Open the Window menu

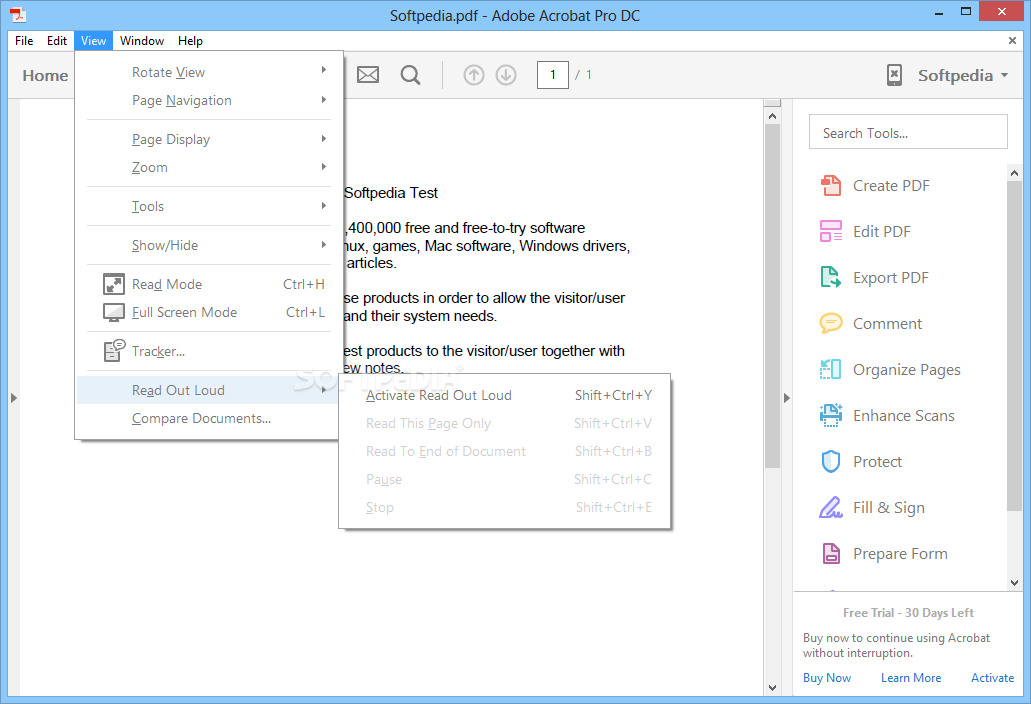point(141,41)
